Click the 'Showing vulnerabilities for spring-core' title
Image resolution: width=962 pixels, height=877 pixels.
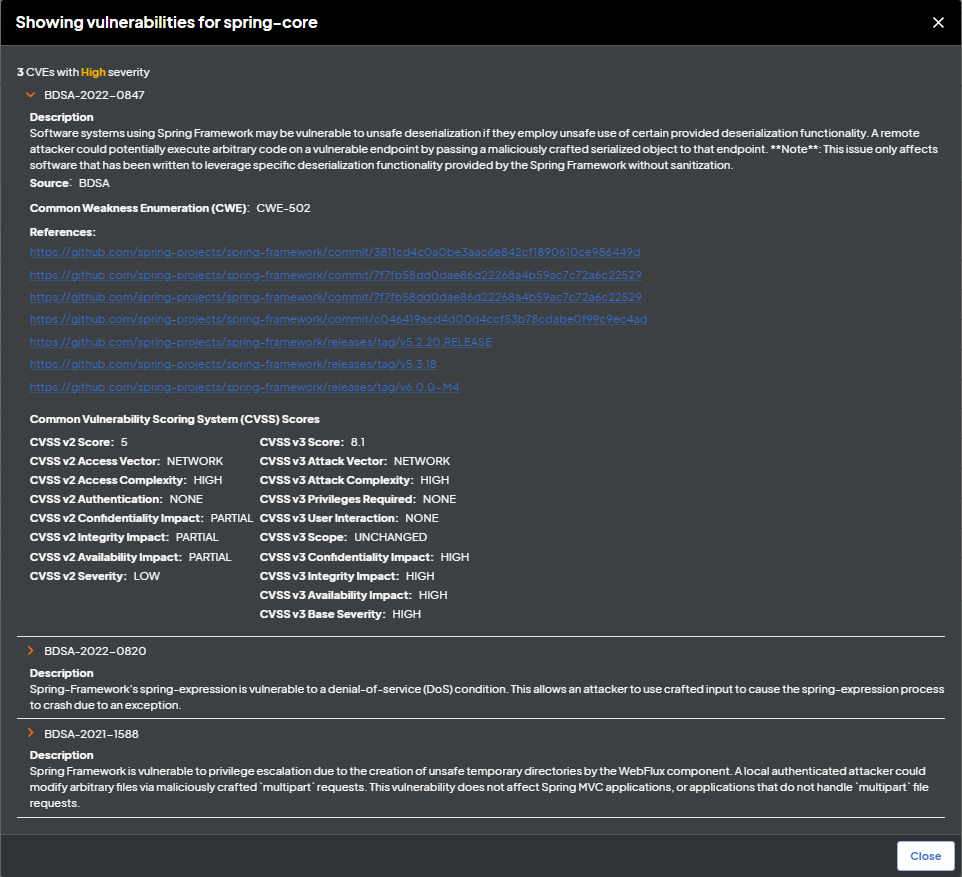point(166,23)
